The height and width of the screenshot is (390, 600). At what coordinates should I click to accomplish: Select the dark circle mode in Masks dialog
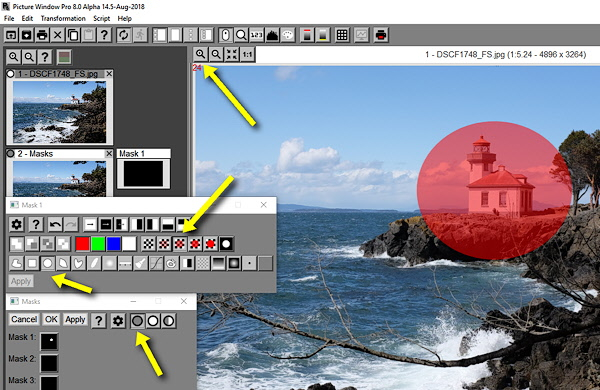coord(137,321)
